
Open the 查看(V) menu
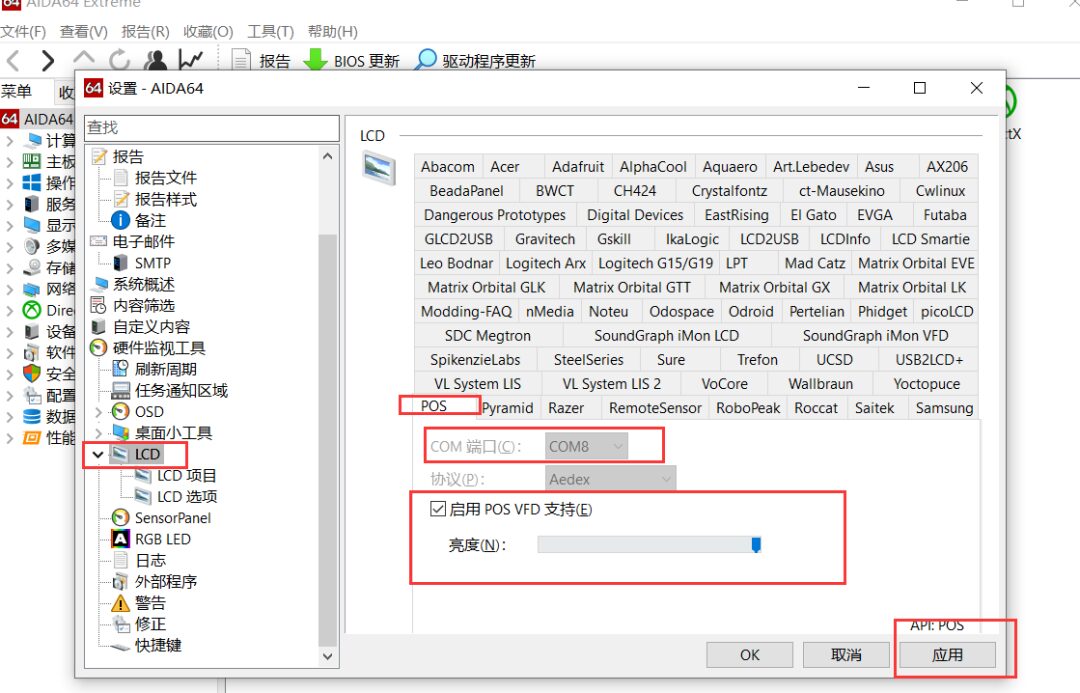(x=83, y=32)
